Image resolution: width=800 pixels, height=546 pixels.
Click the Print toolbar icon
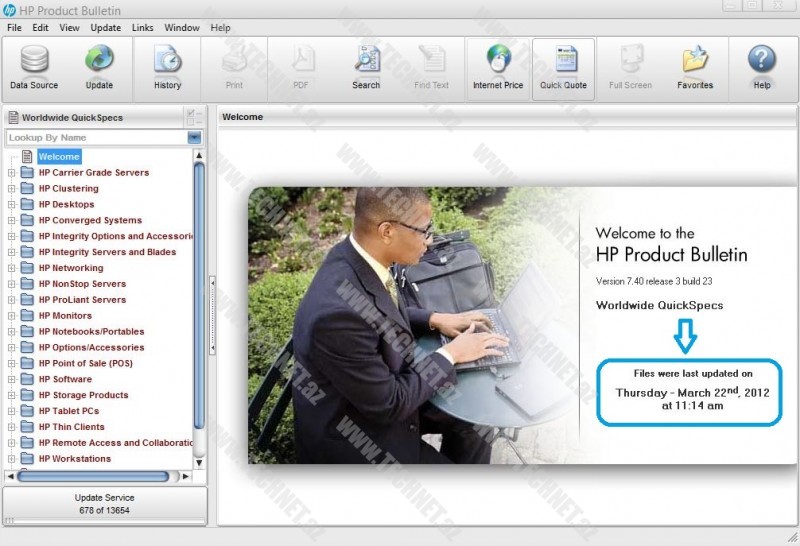click(234, 58)
